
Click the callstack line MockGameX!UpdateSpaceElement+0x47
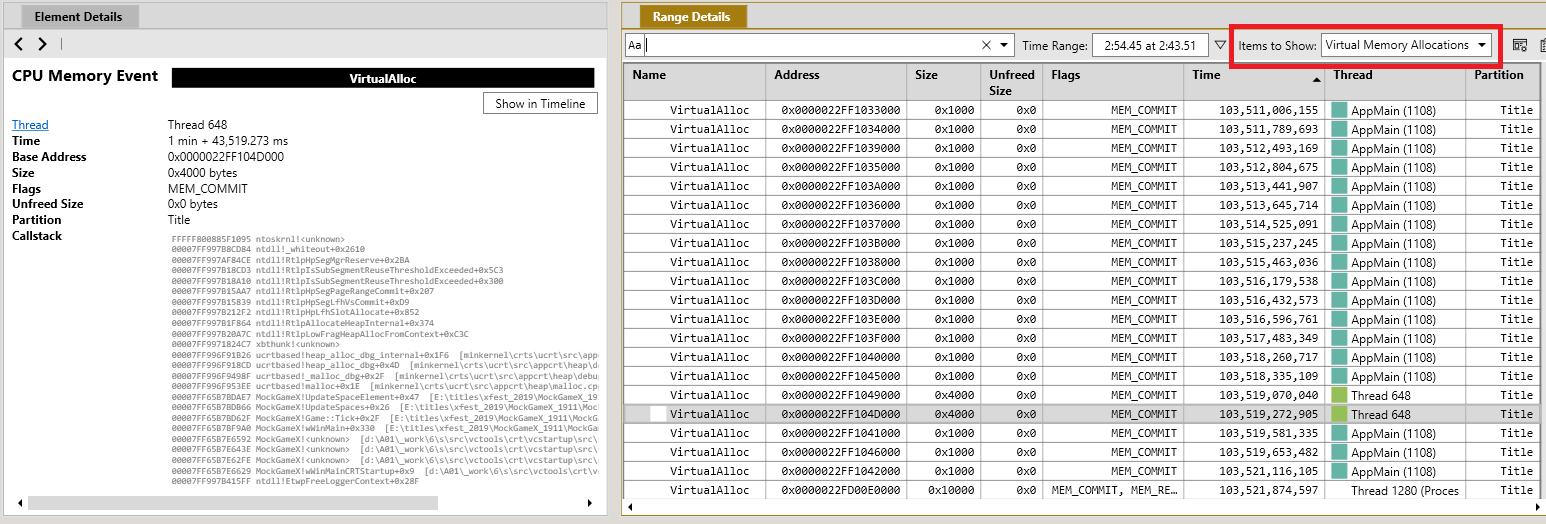pos(385,397)
